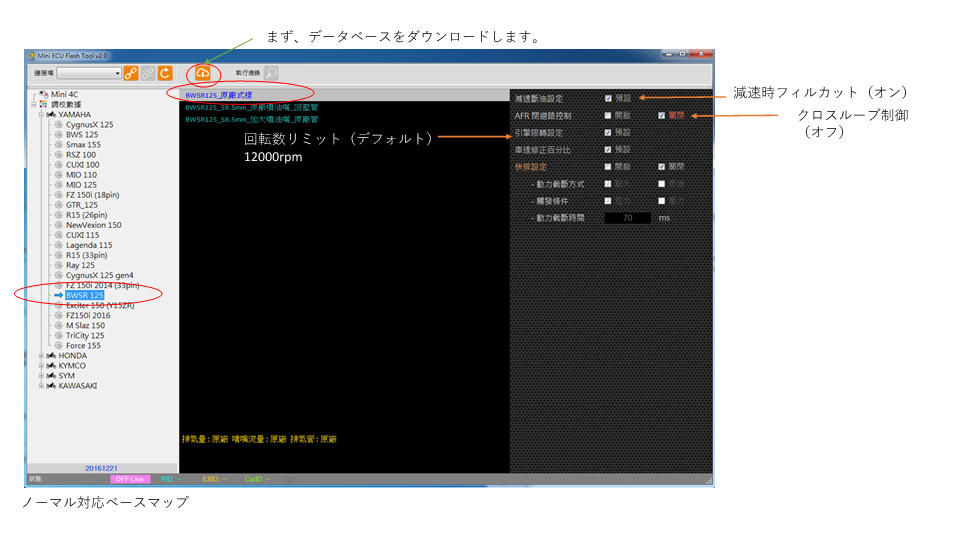960x540 pixels.
Task: Collapse the 調校數據 tree node
Action: [x=34, y=104]
